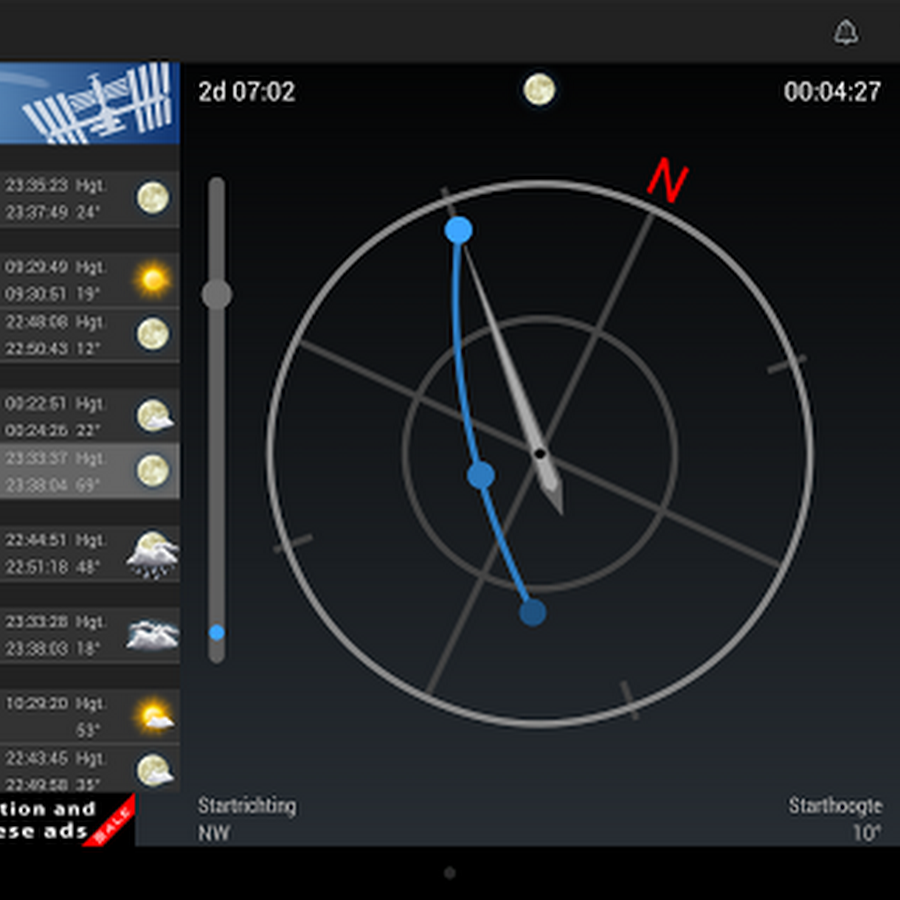Tap the full moon icon on the 23:35:23 pass
Viewport: 900px width, 900px height.
(x=152, y=197)
